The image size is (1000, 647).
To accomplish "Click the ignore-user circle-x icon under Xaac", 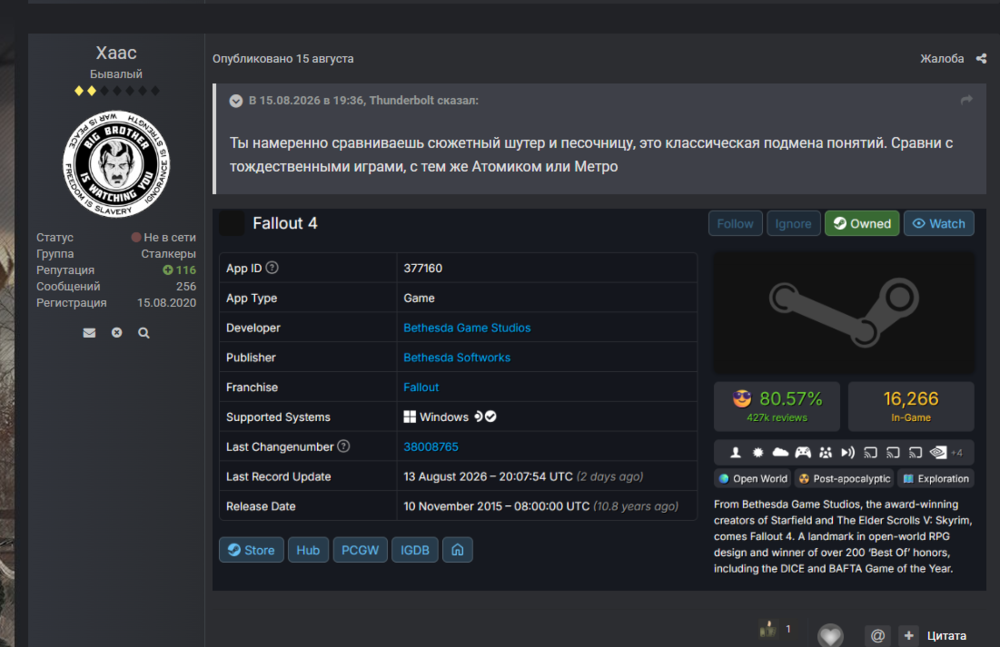I will pyautogui.click(x=117, y=332).
